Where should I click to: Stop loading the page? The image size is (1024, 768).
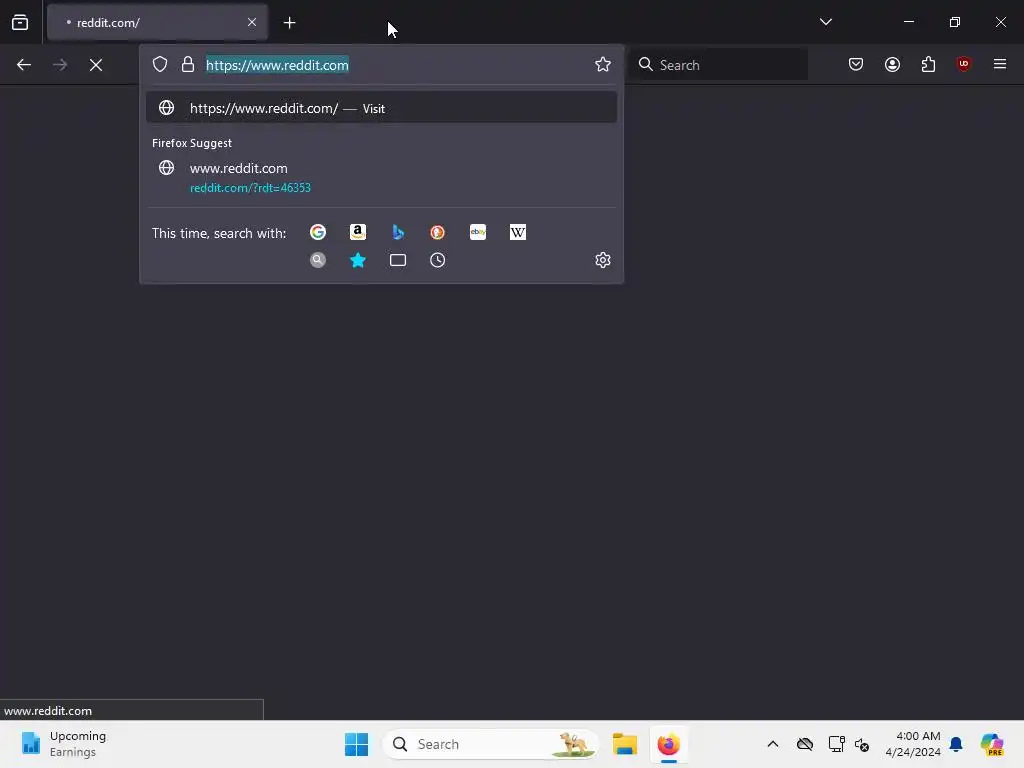pyautogui.click(x=96, y=65)
